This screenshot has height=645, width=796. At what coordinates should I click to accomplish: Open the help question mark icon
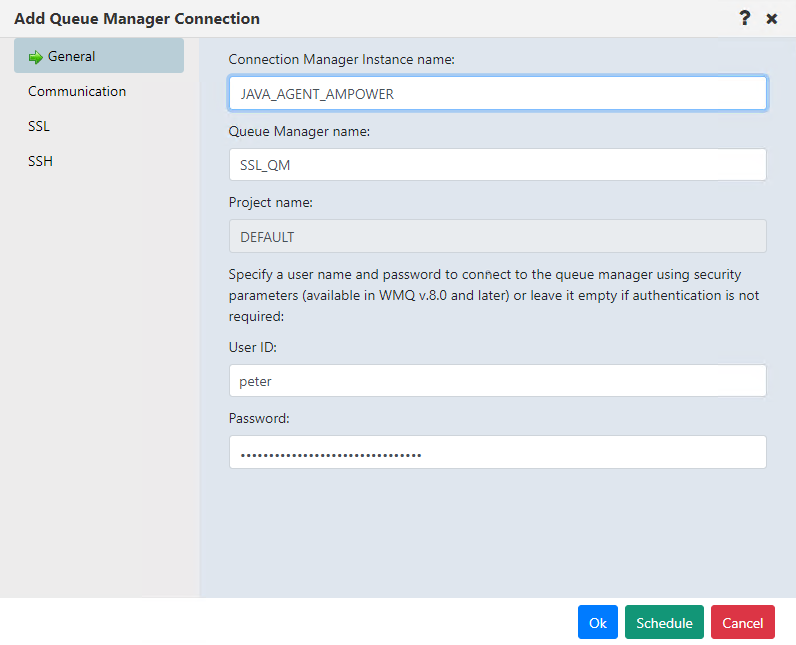click(744, 18)
